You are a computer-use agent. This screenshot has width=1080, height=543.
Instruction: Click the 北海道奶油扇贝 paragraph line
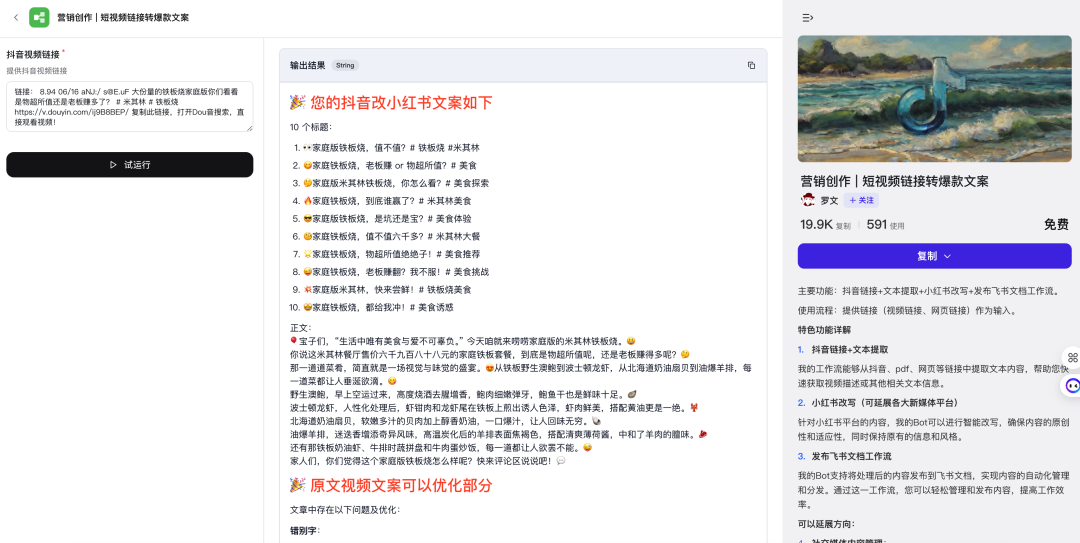pyautogui.click(x=446, y=421)
